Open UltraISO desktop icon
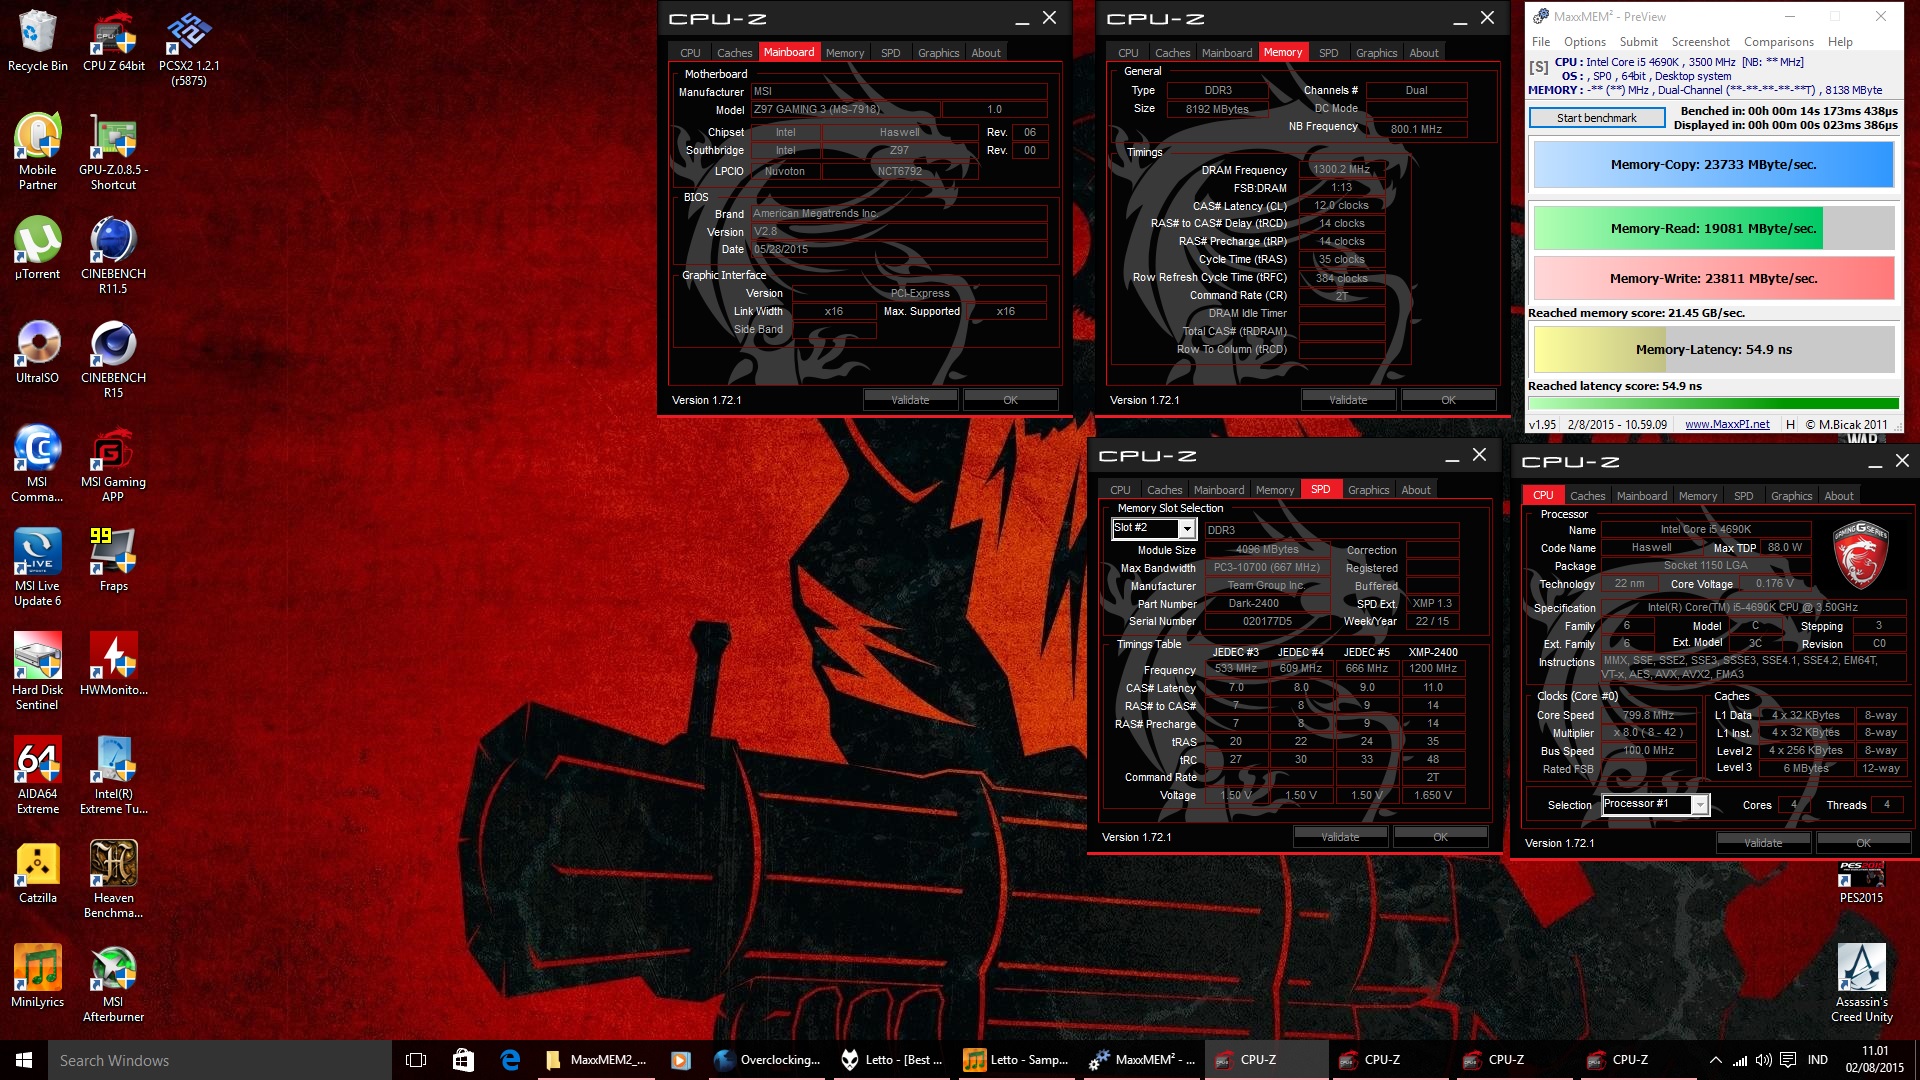 tap(38, 352)
